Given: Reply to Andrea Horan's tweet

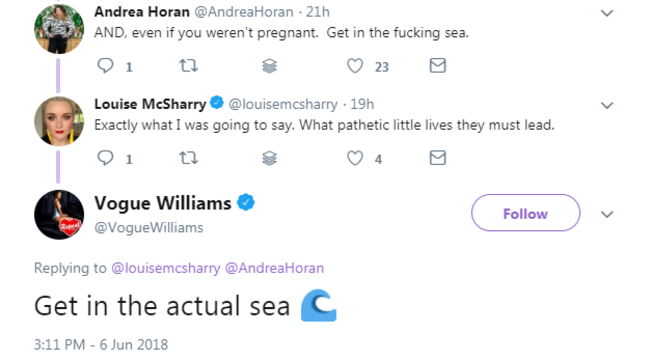Looking at the screenshot, I should pos(105,66).
